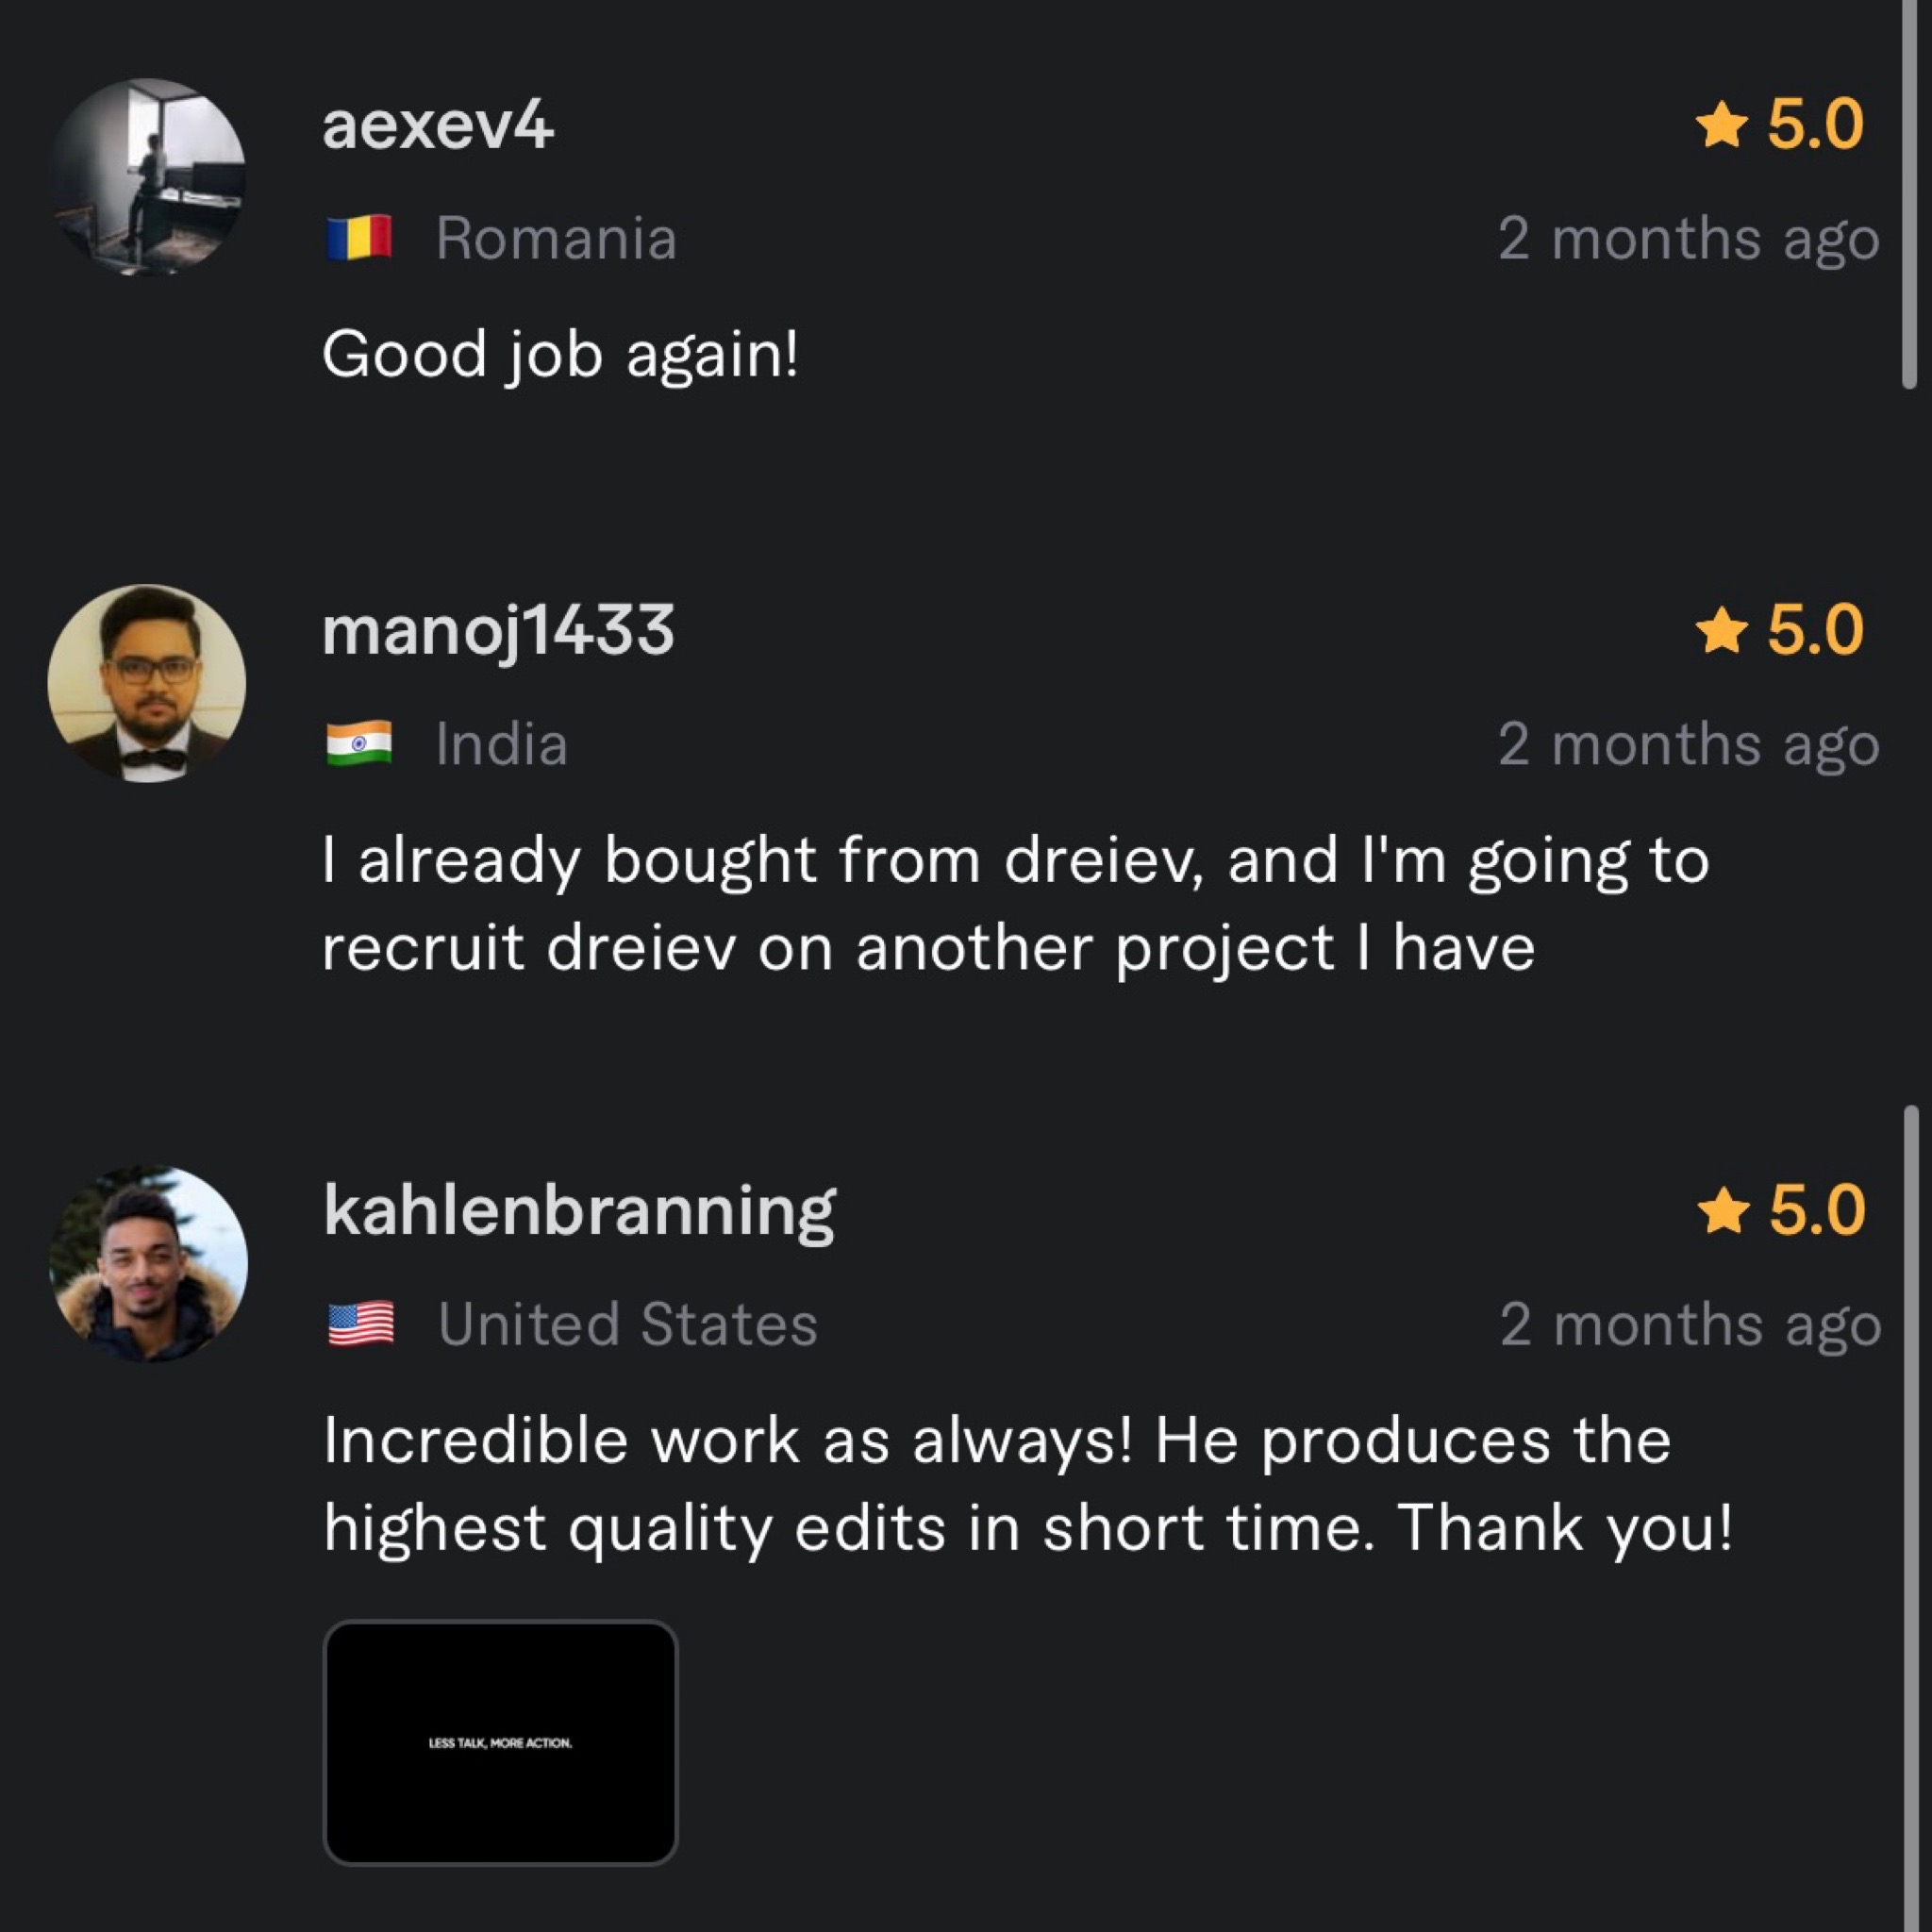
Task: Open the aexev4 username link
Action: (x=437, y=127)
